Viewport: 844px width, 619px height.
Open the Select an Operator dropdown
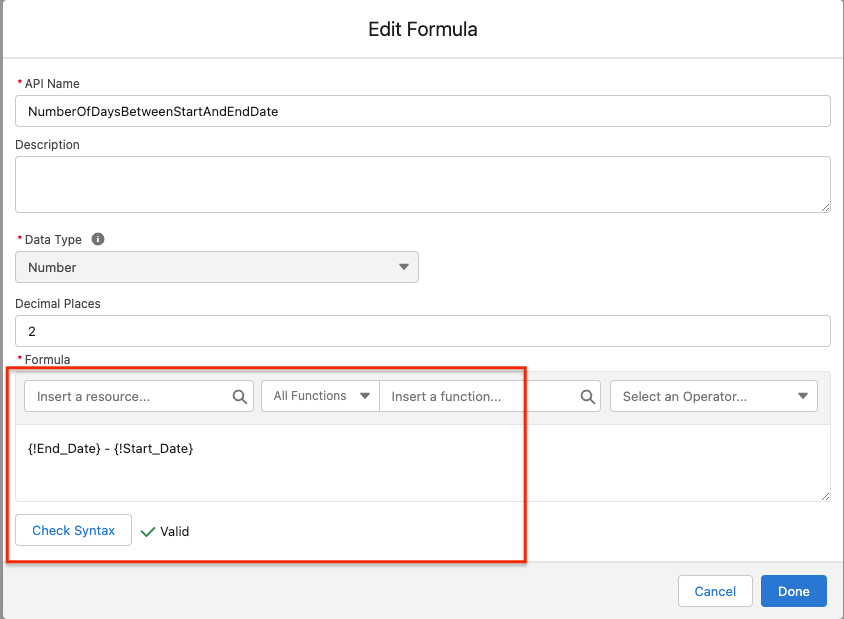714,396
